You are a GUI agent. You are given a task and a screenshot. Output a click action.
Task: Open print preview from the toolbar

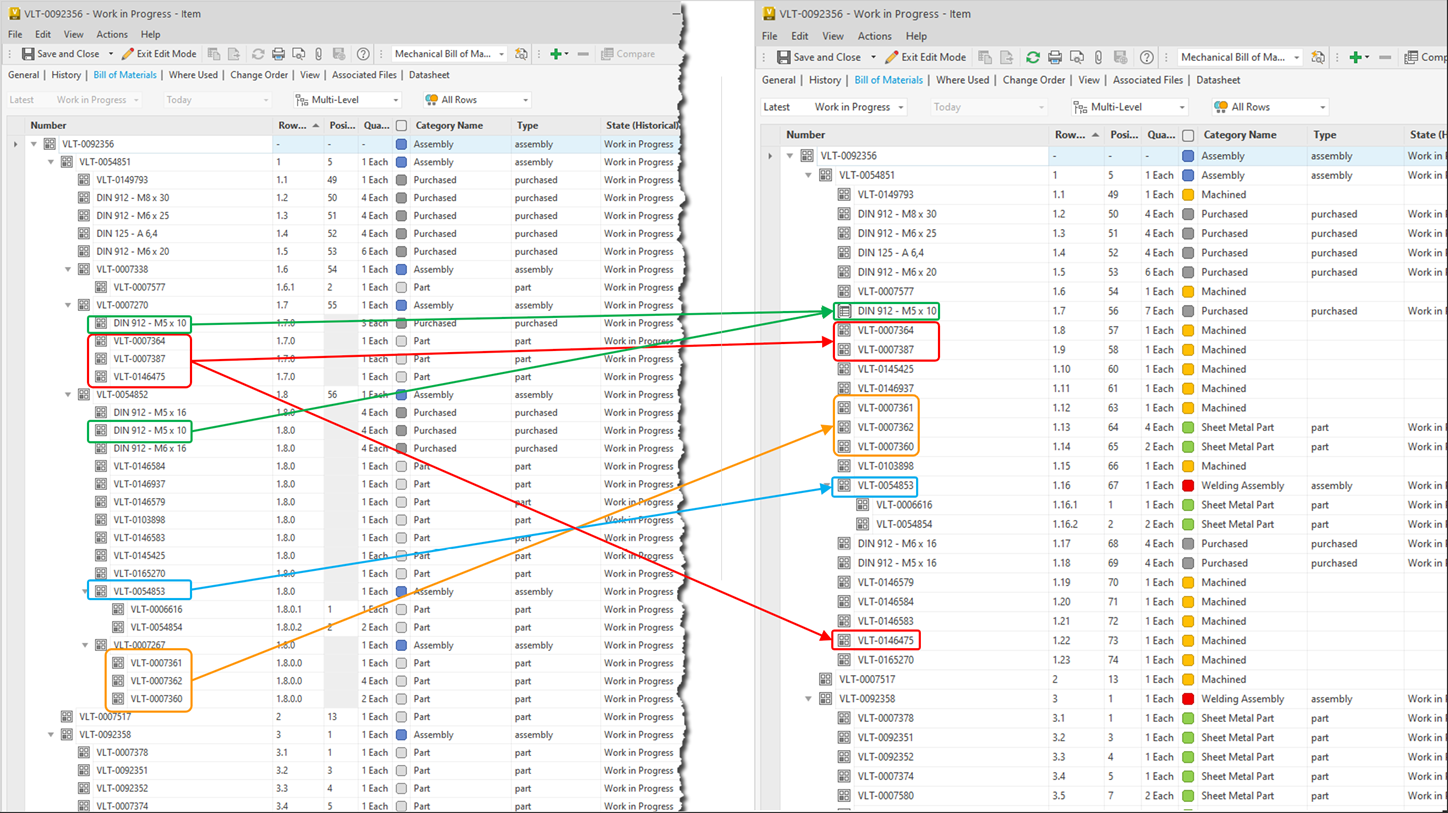pos(300,54)
